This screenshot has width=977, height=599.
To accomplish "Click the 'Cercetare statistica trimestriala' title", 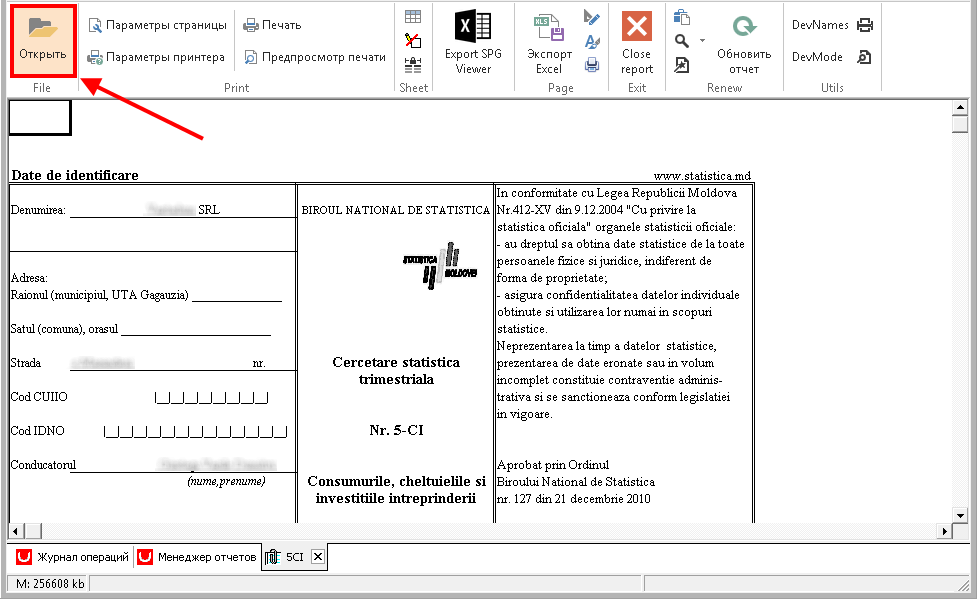I will point(396,371).
